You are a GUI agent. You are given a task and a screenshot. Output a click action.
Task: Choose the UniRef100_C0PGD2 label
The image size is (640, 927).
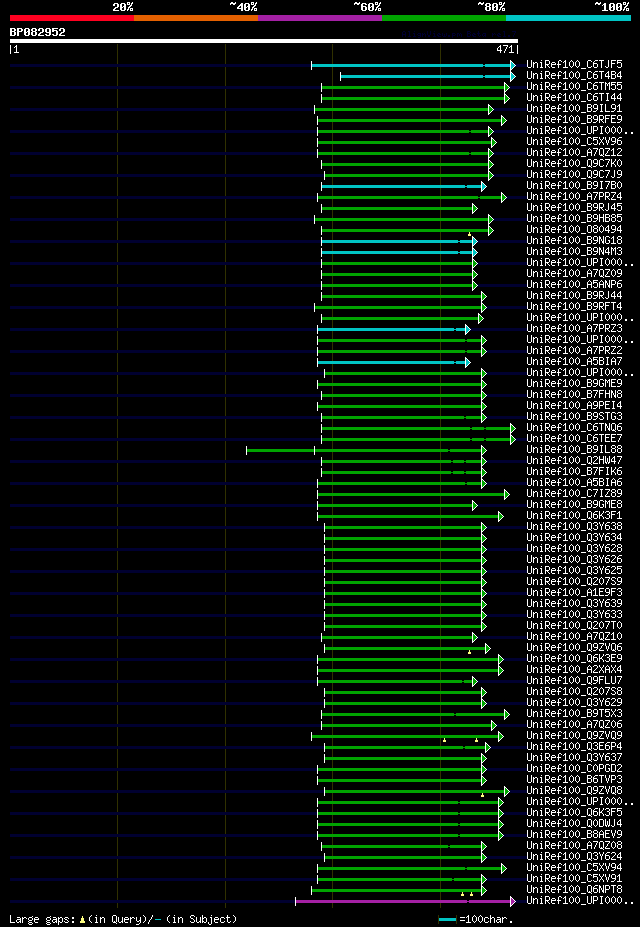tap(574, 770)
